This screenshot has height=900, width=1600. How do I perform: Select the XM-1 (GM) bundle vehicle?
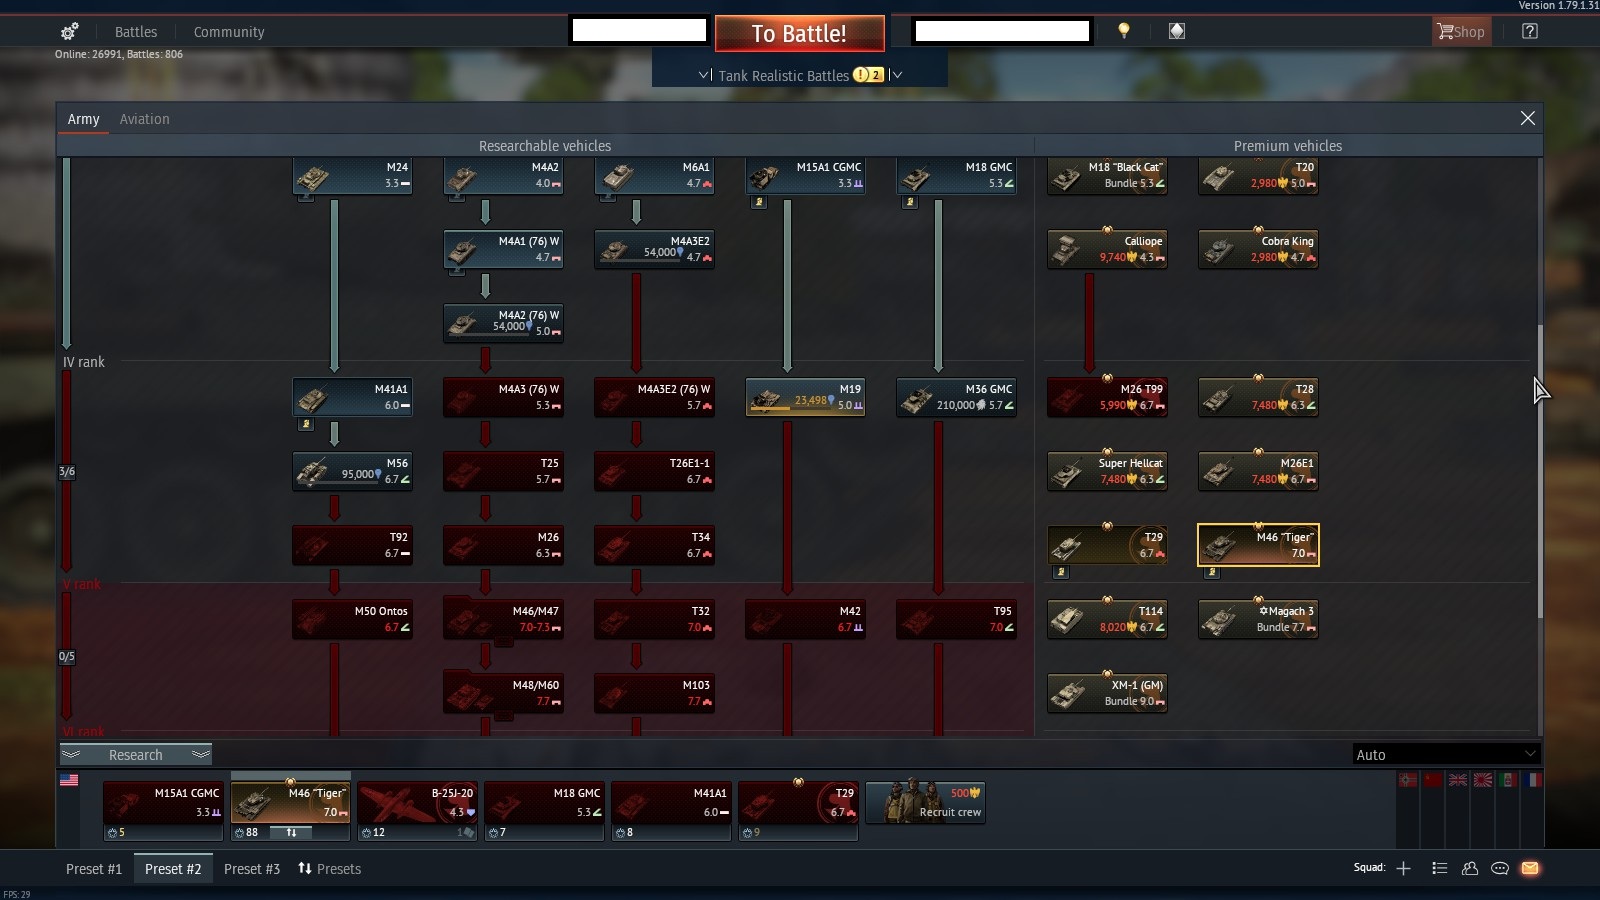(x=1107, y=693)
